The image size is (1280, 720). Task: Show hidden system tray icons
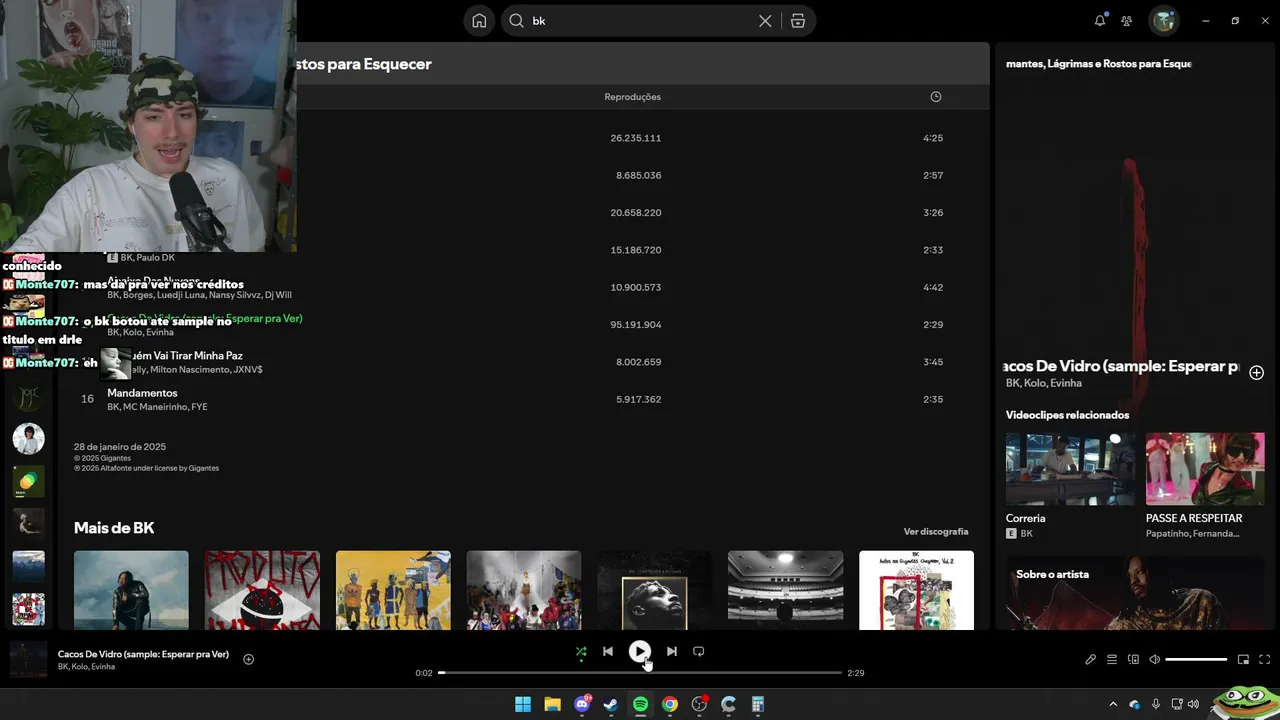point(1113,704)
